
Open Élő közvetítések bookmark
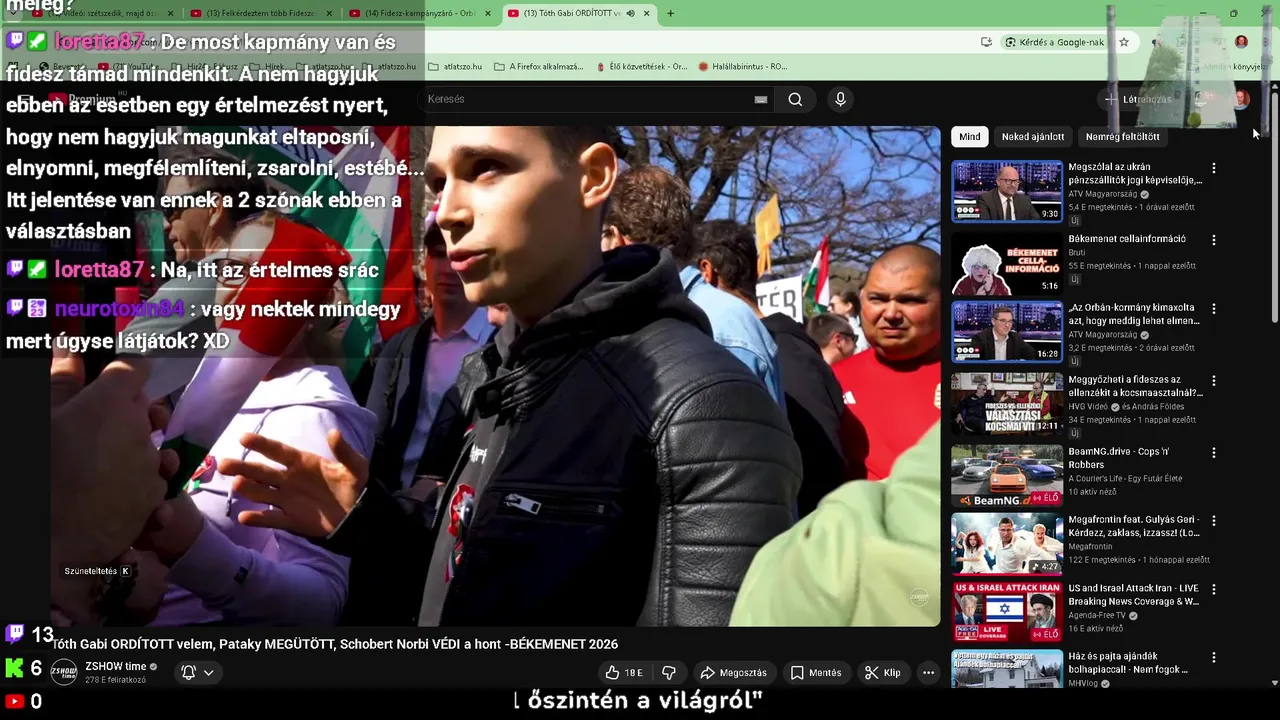click(x=641, y=67)
